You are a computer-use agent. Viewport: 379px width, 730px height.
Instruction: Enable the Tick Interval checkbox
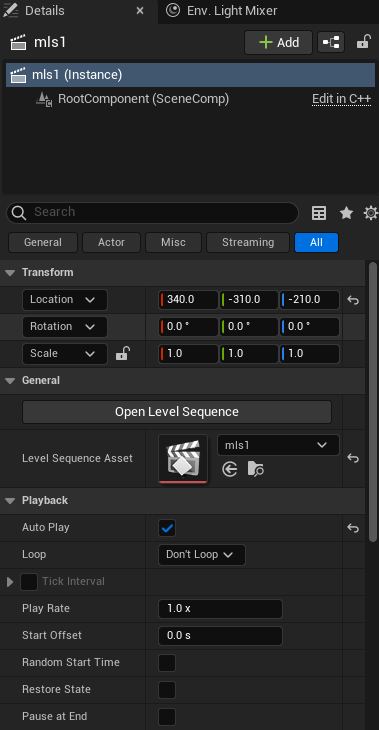(29, 582)
